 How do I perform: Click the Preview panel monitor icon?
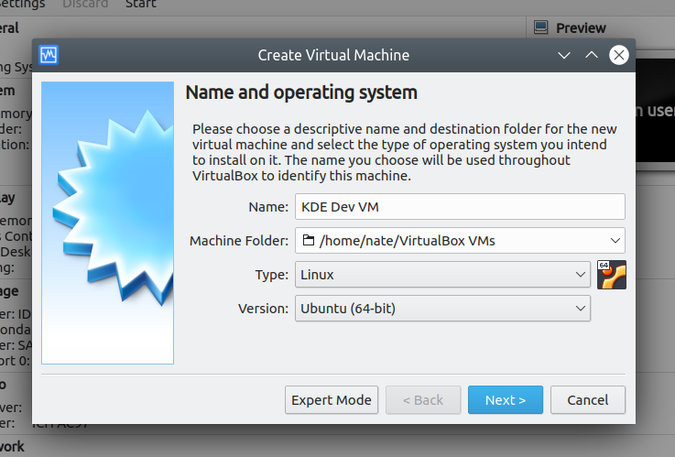tap(540, 28)
